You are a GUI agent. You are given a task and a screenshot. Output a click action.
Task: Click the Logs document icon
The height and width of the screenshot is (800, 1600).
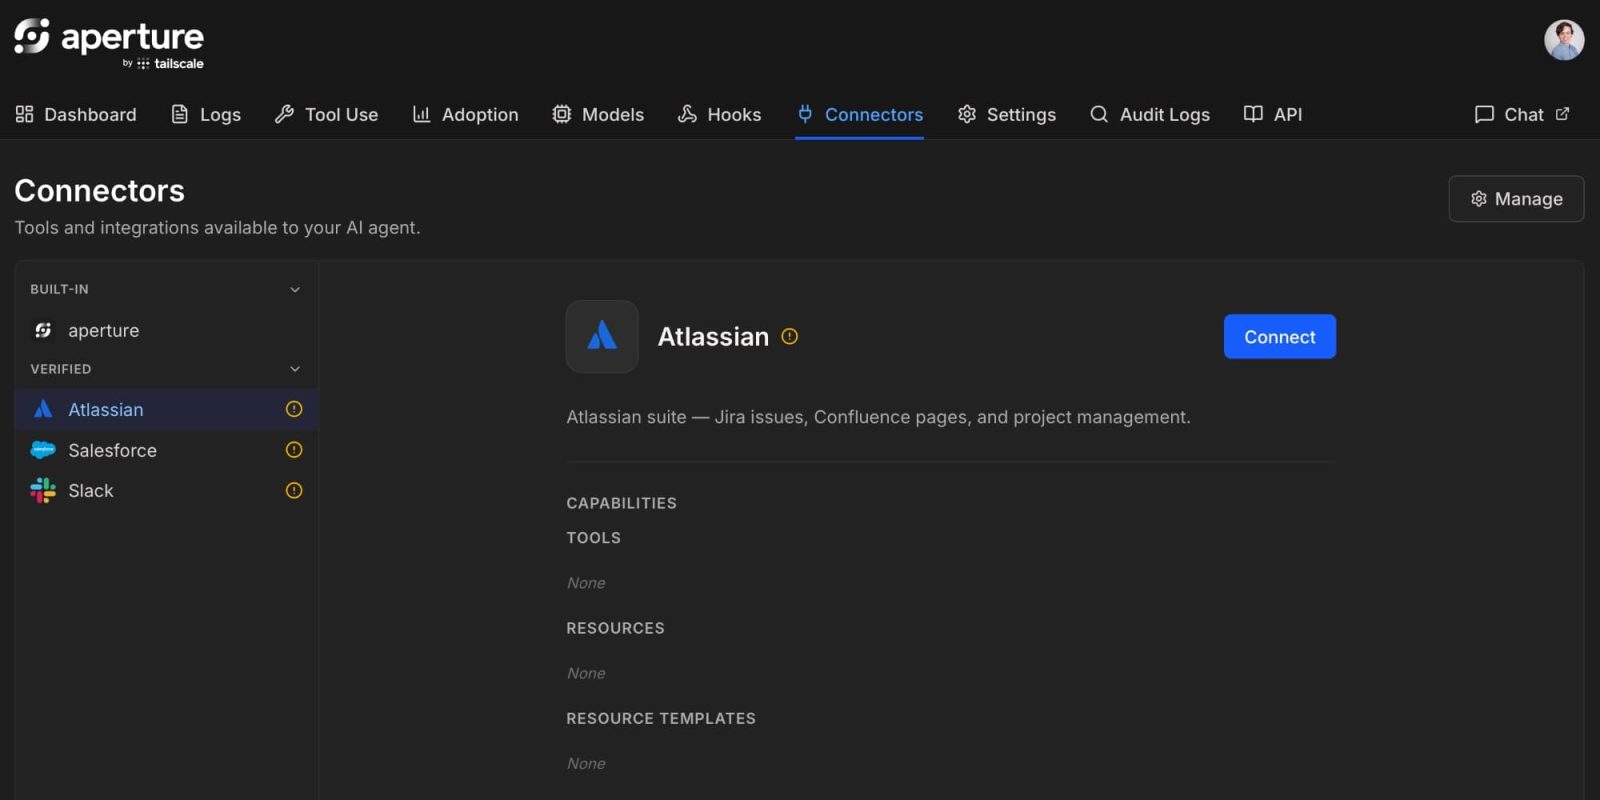tap(180, 114)
